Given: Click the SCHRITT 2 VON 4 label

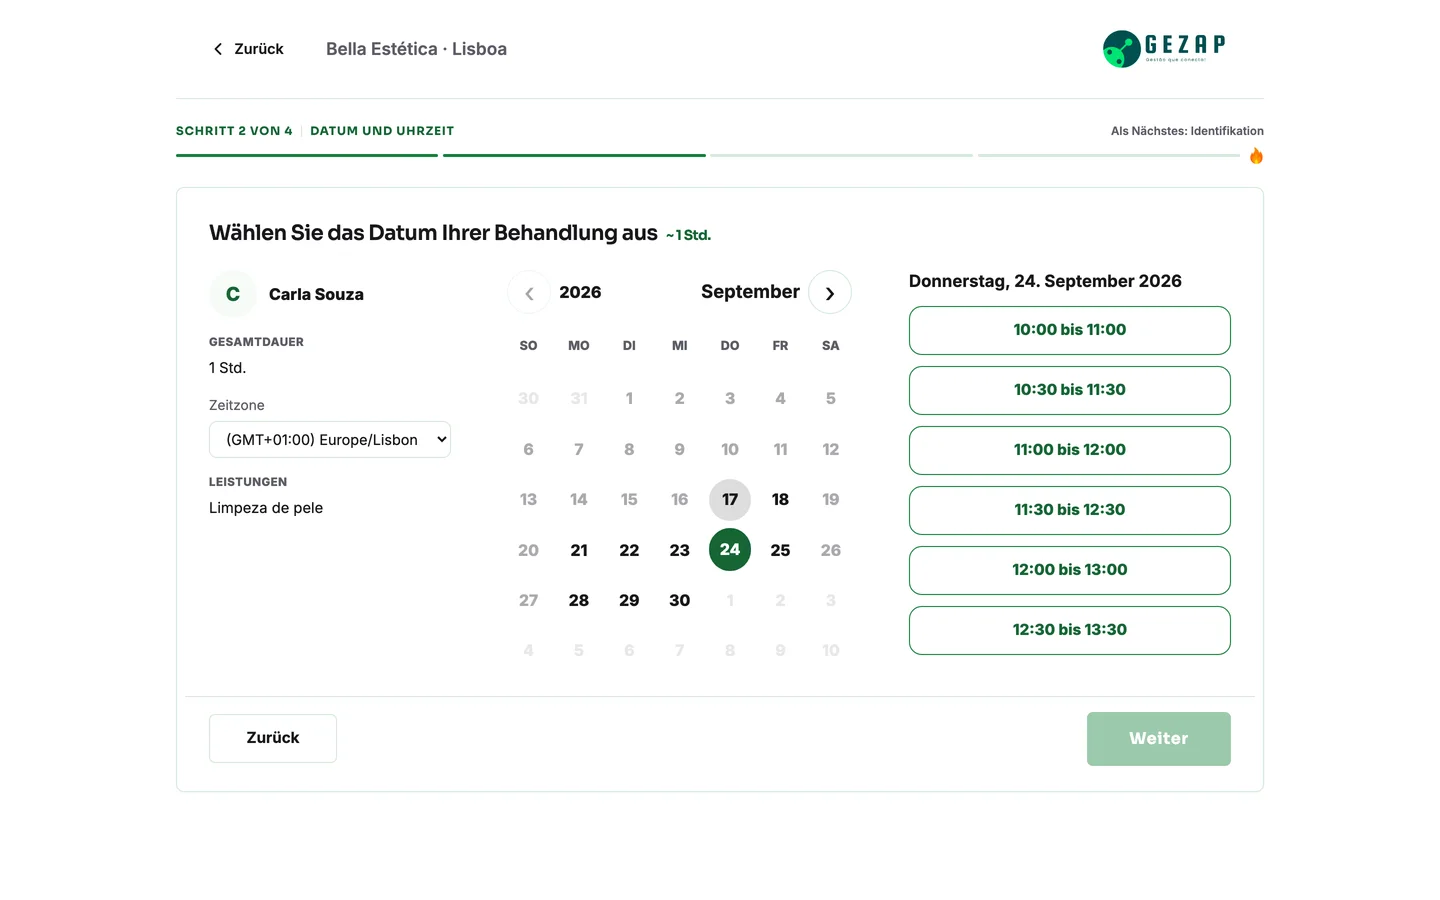Looking at the screenshot, I should pos(234,131).
